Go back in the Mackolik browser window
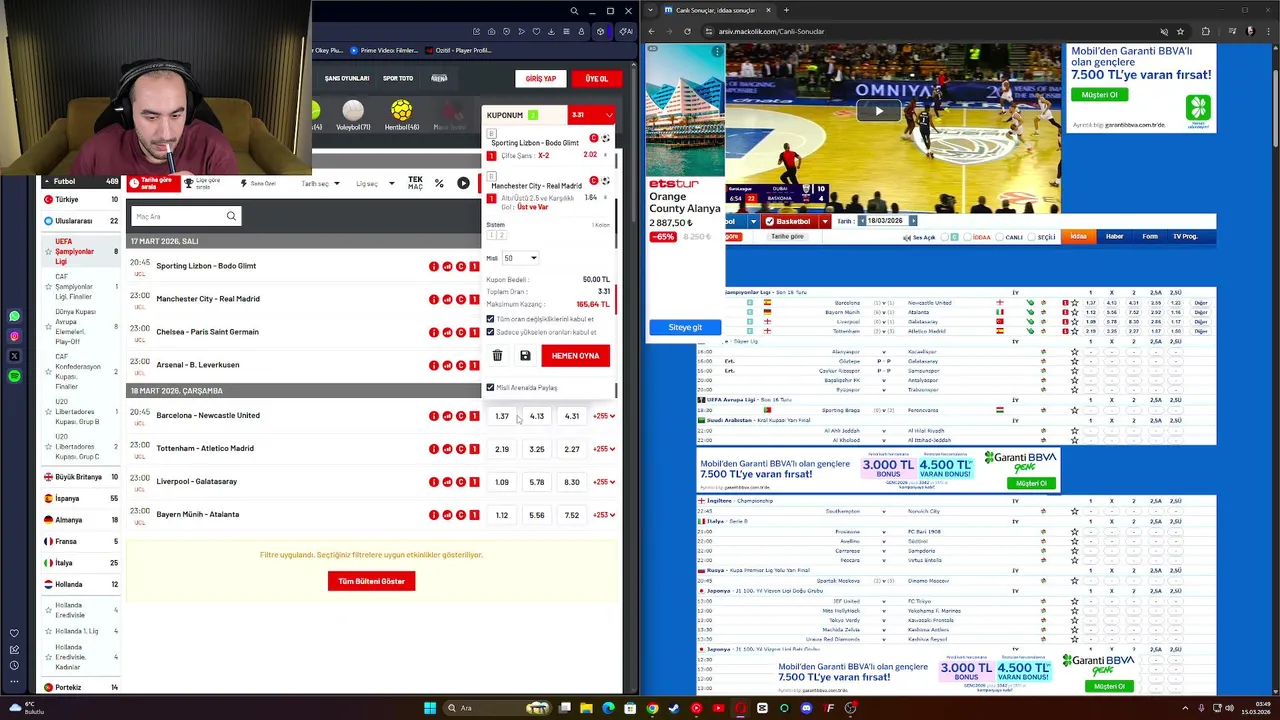The width and height of the screenshot is (1280, 720). 652,31
